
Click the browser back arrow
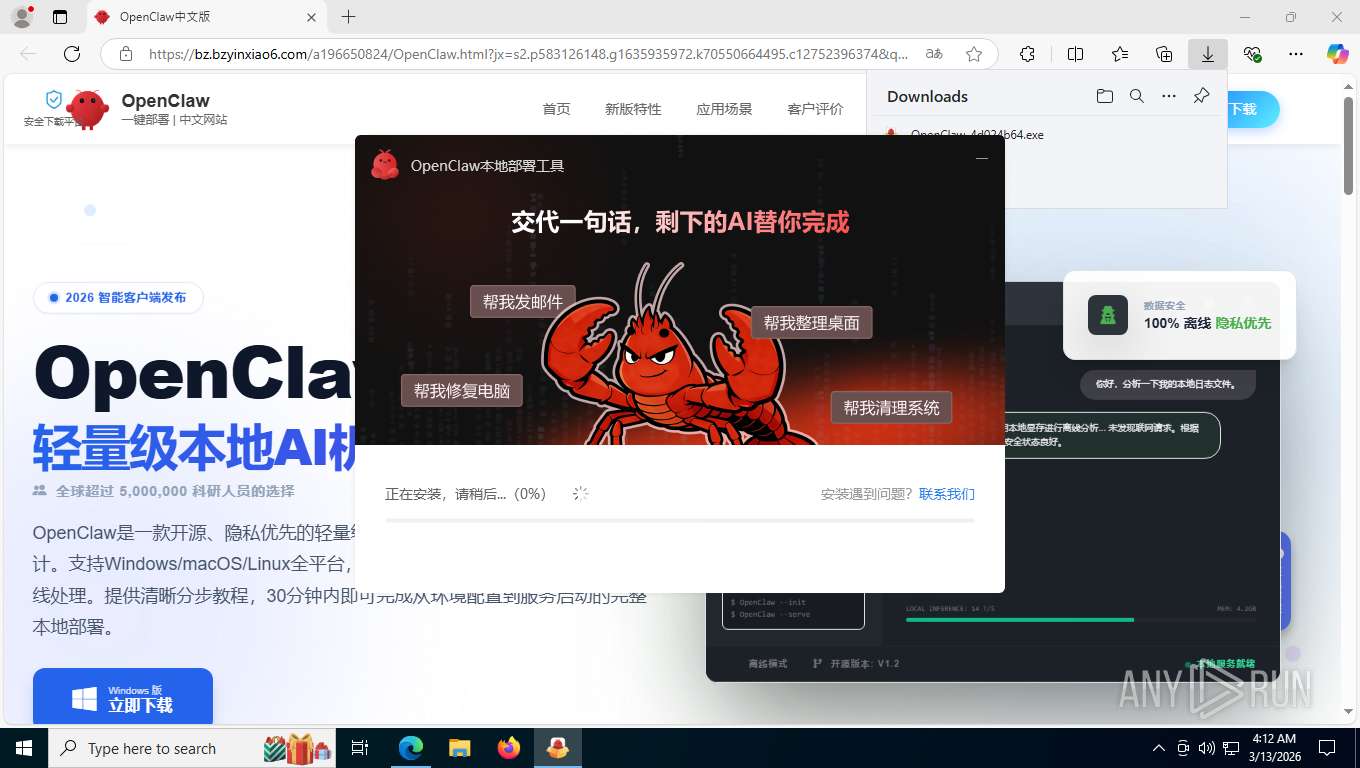28,54
